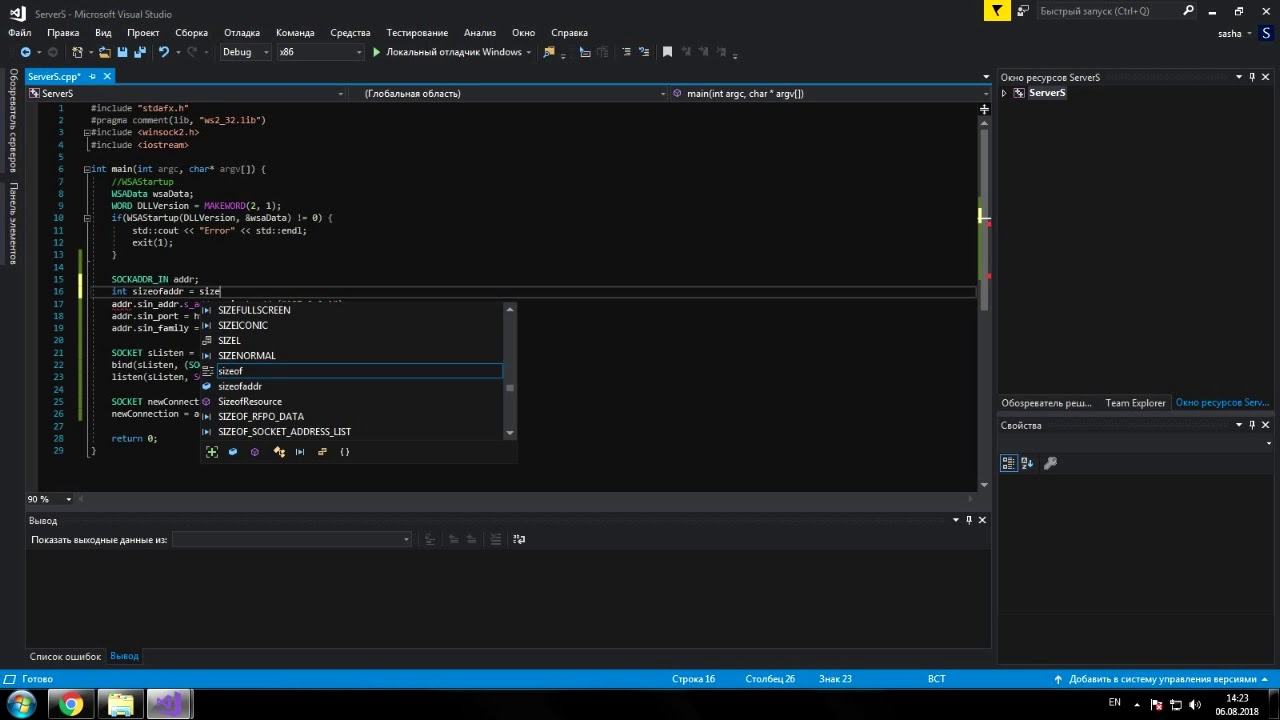The image size is (1280, 720).
Task: Switch to Обозреватель решений tab
Action: 1047,403
